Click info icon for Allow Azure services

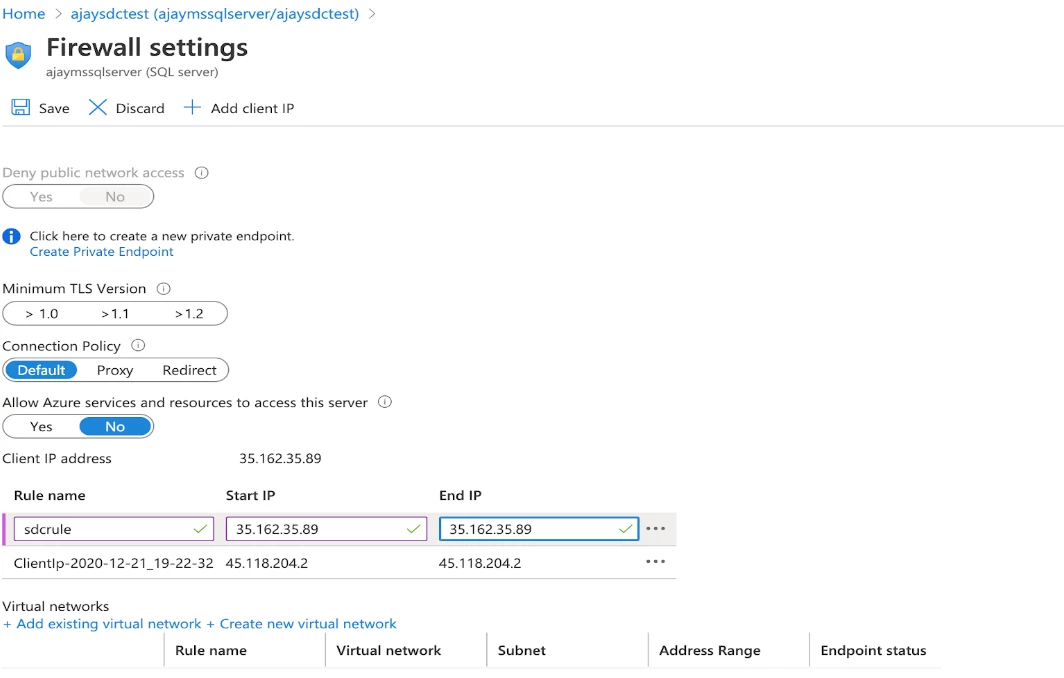pos(384,402)
